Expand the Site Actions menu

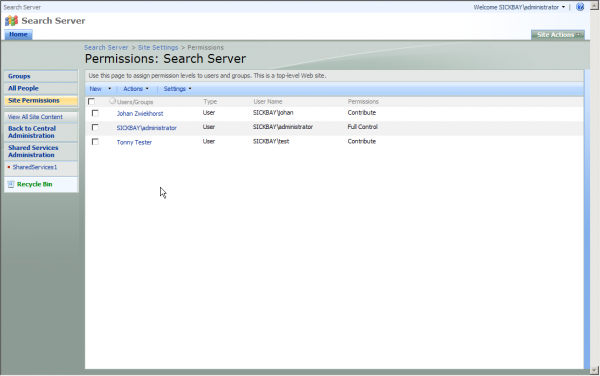tap(558, 35)
